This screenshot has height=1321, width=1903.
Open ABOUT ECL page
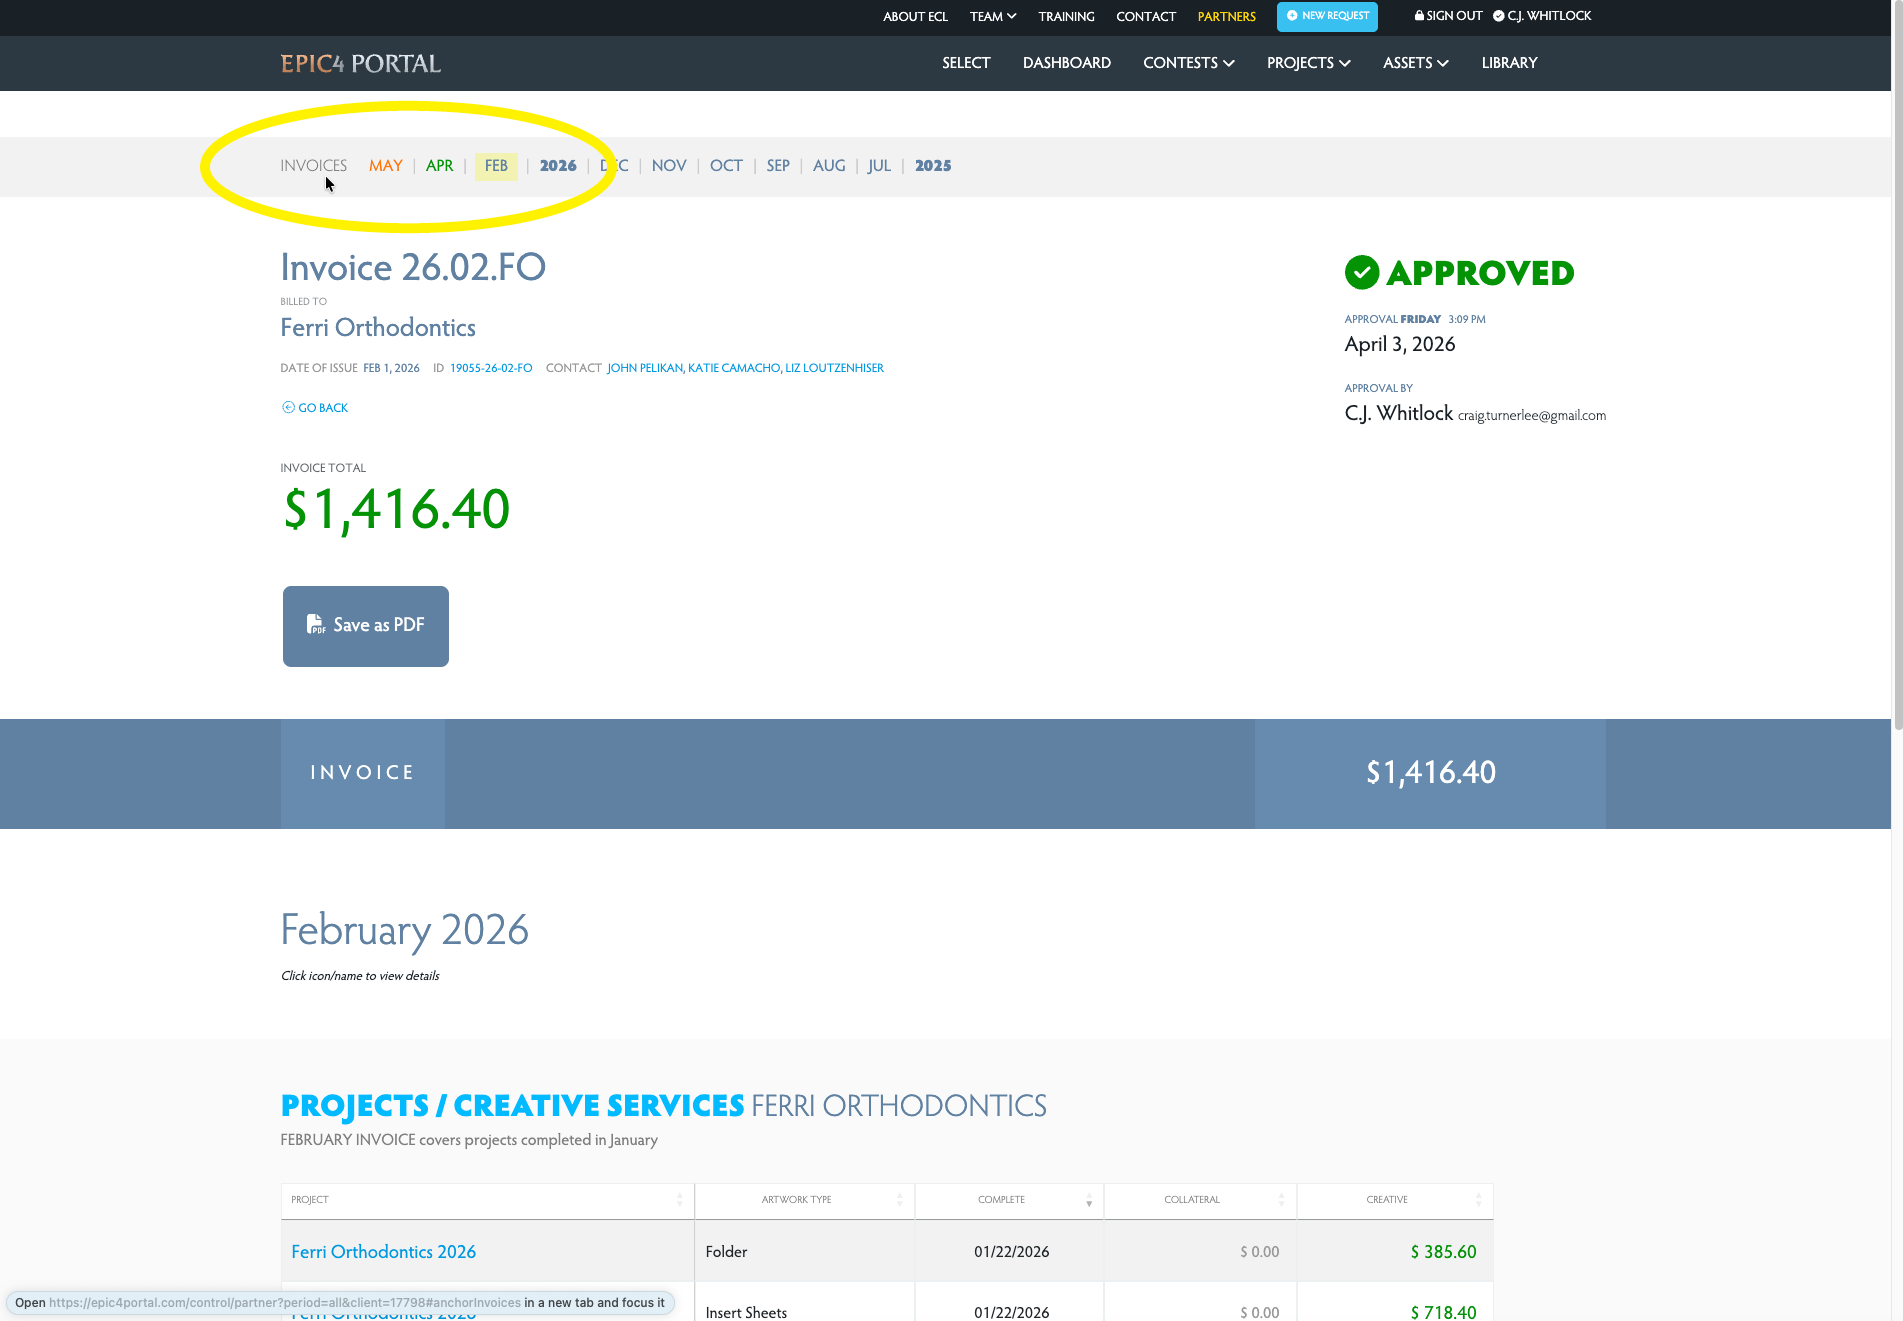point(915,17)
